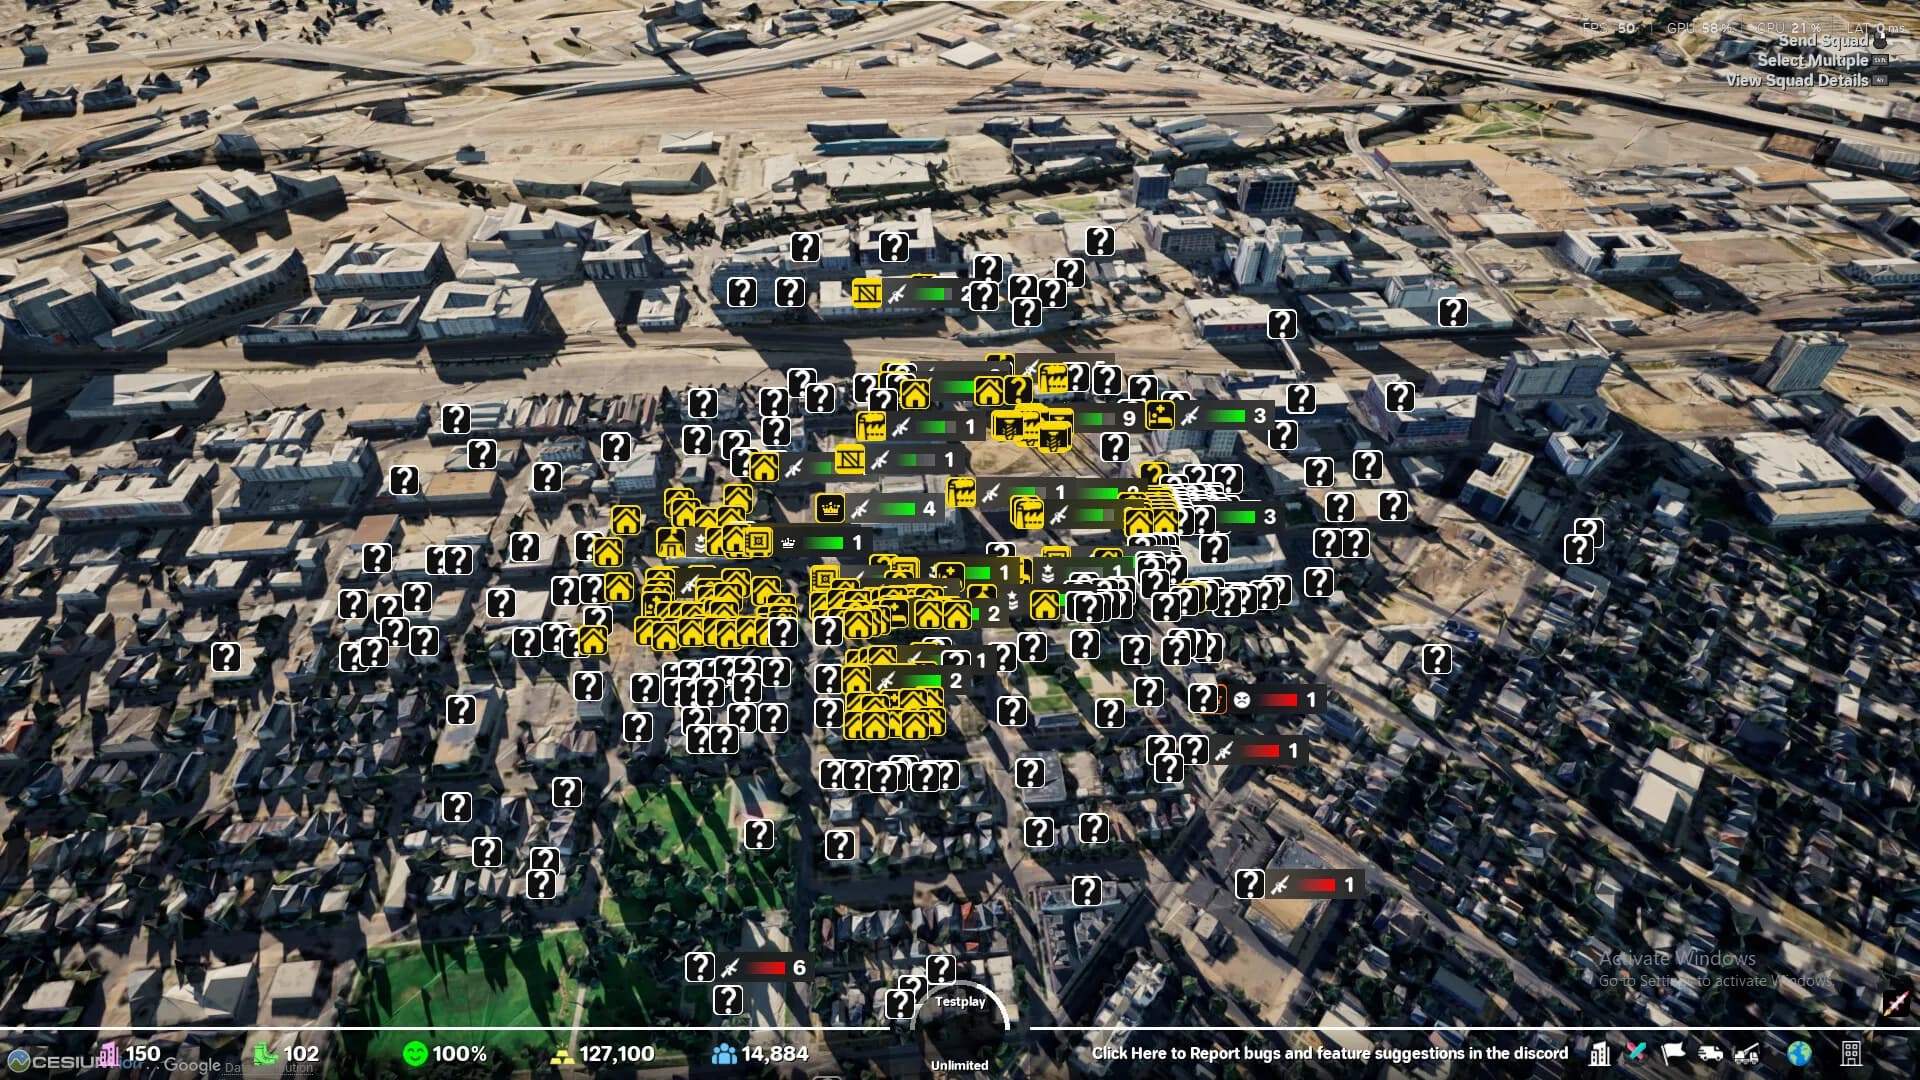Click Report bugs and feature suggestions link
Viewport: 1920px width, 1080px height.
pos(1329,1053)
